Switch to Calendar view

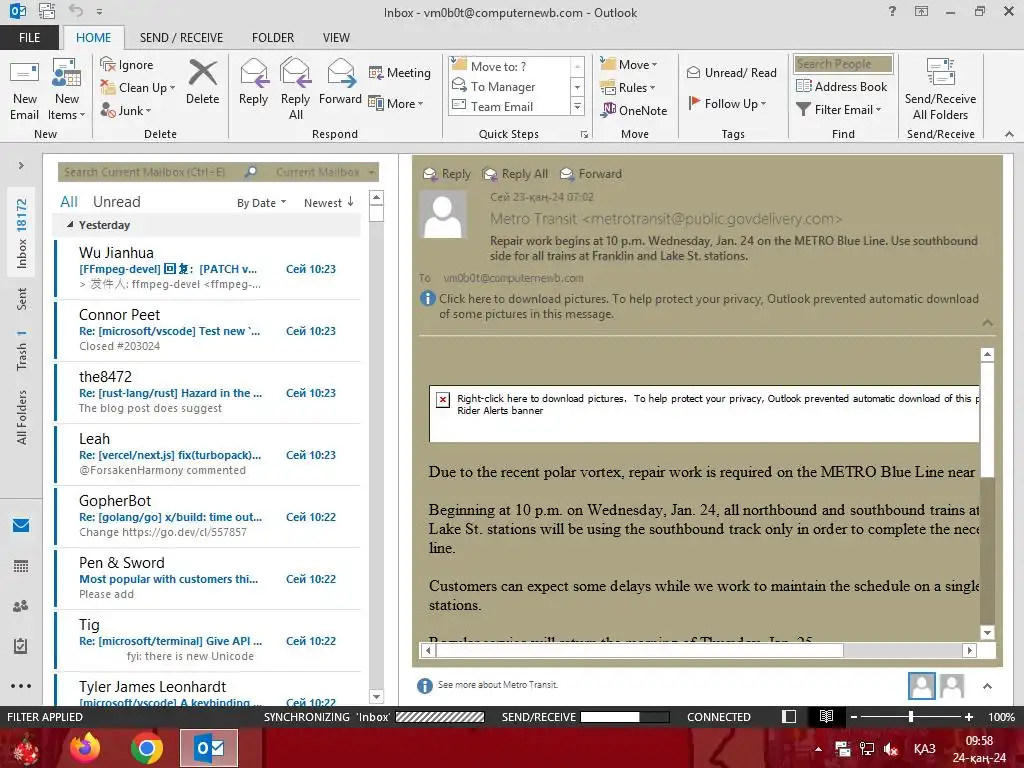pos(21,566)
